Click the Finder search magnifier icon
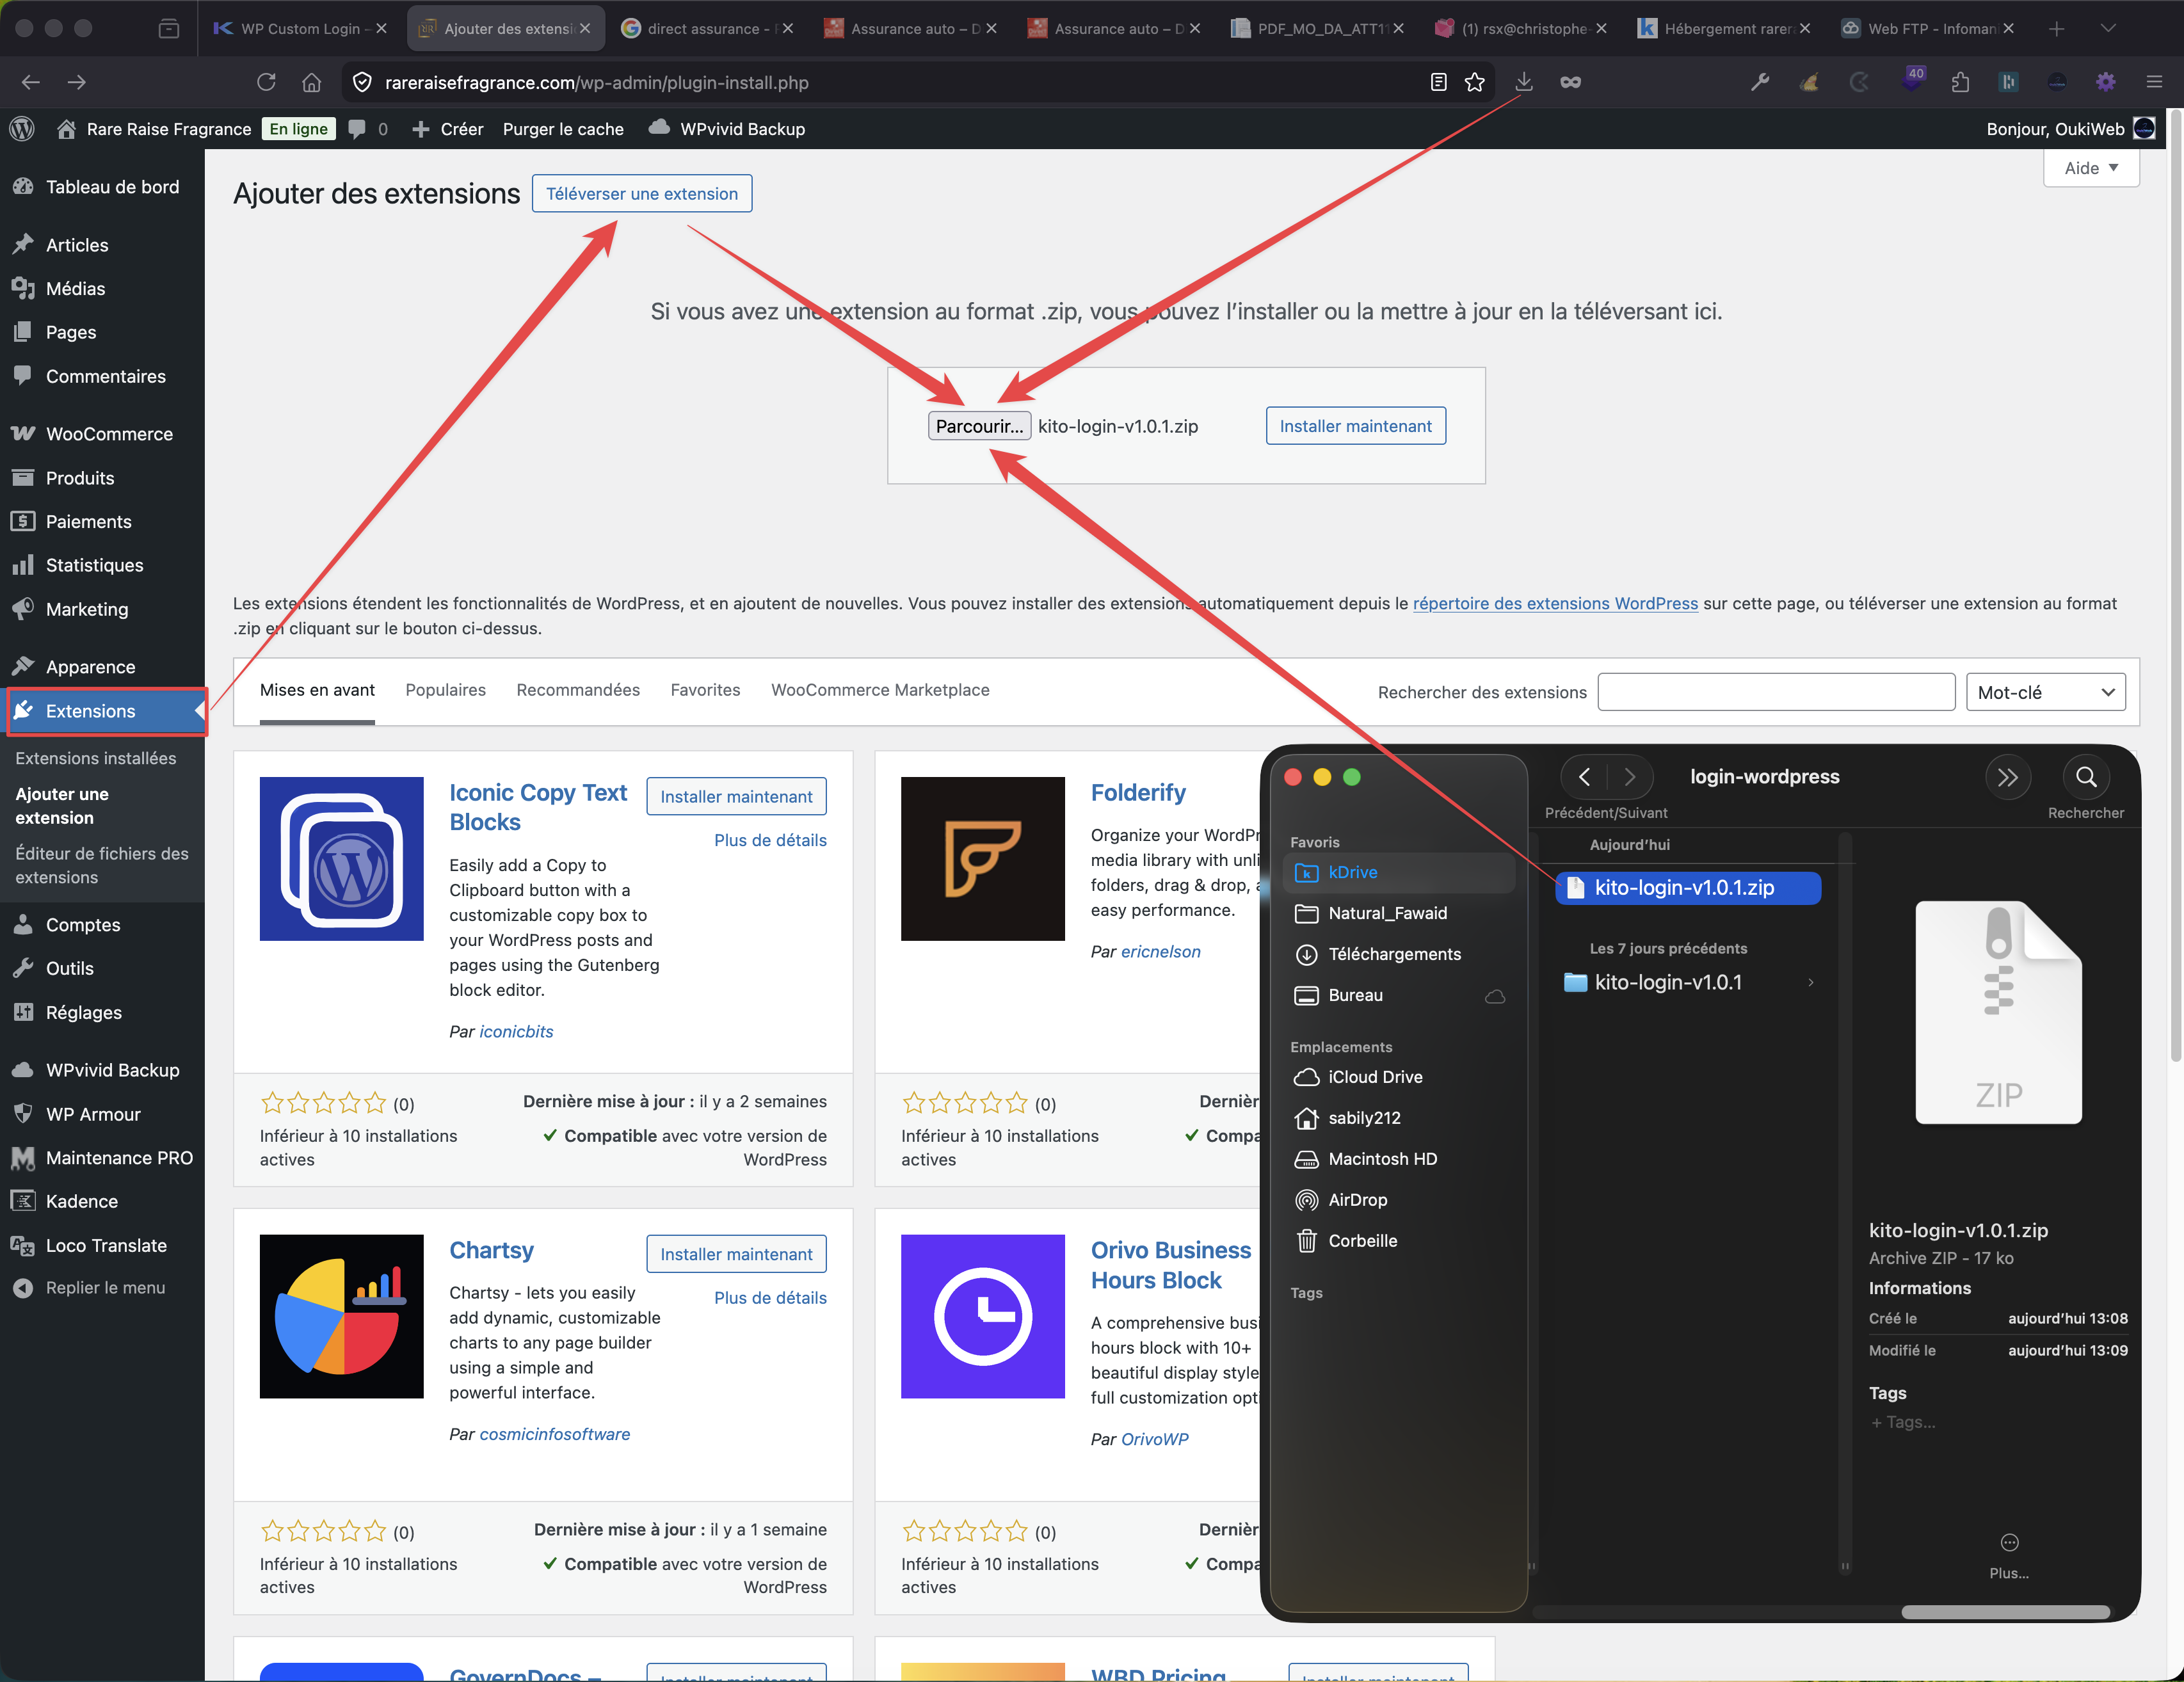 click(x=2085, y=777)
